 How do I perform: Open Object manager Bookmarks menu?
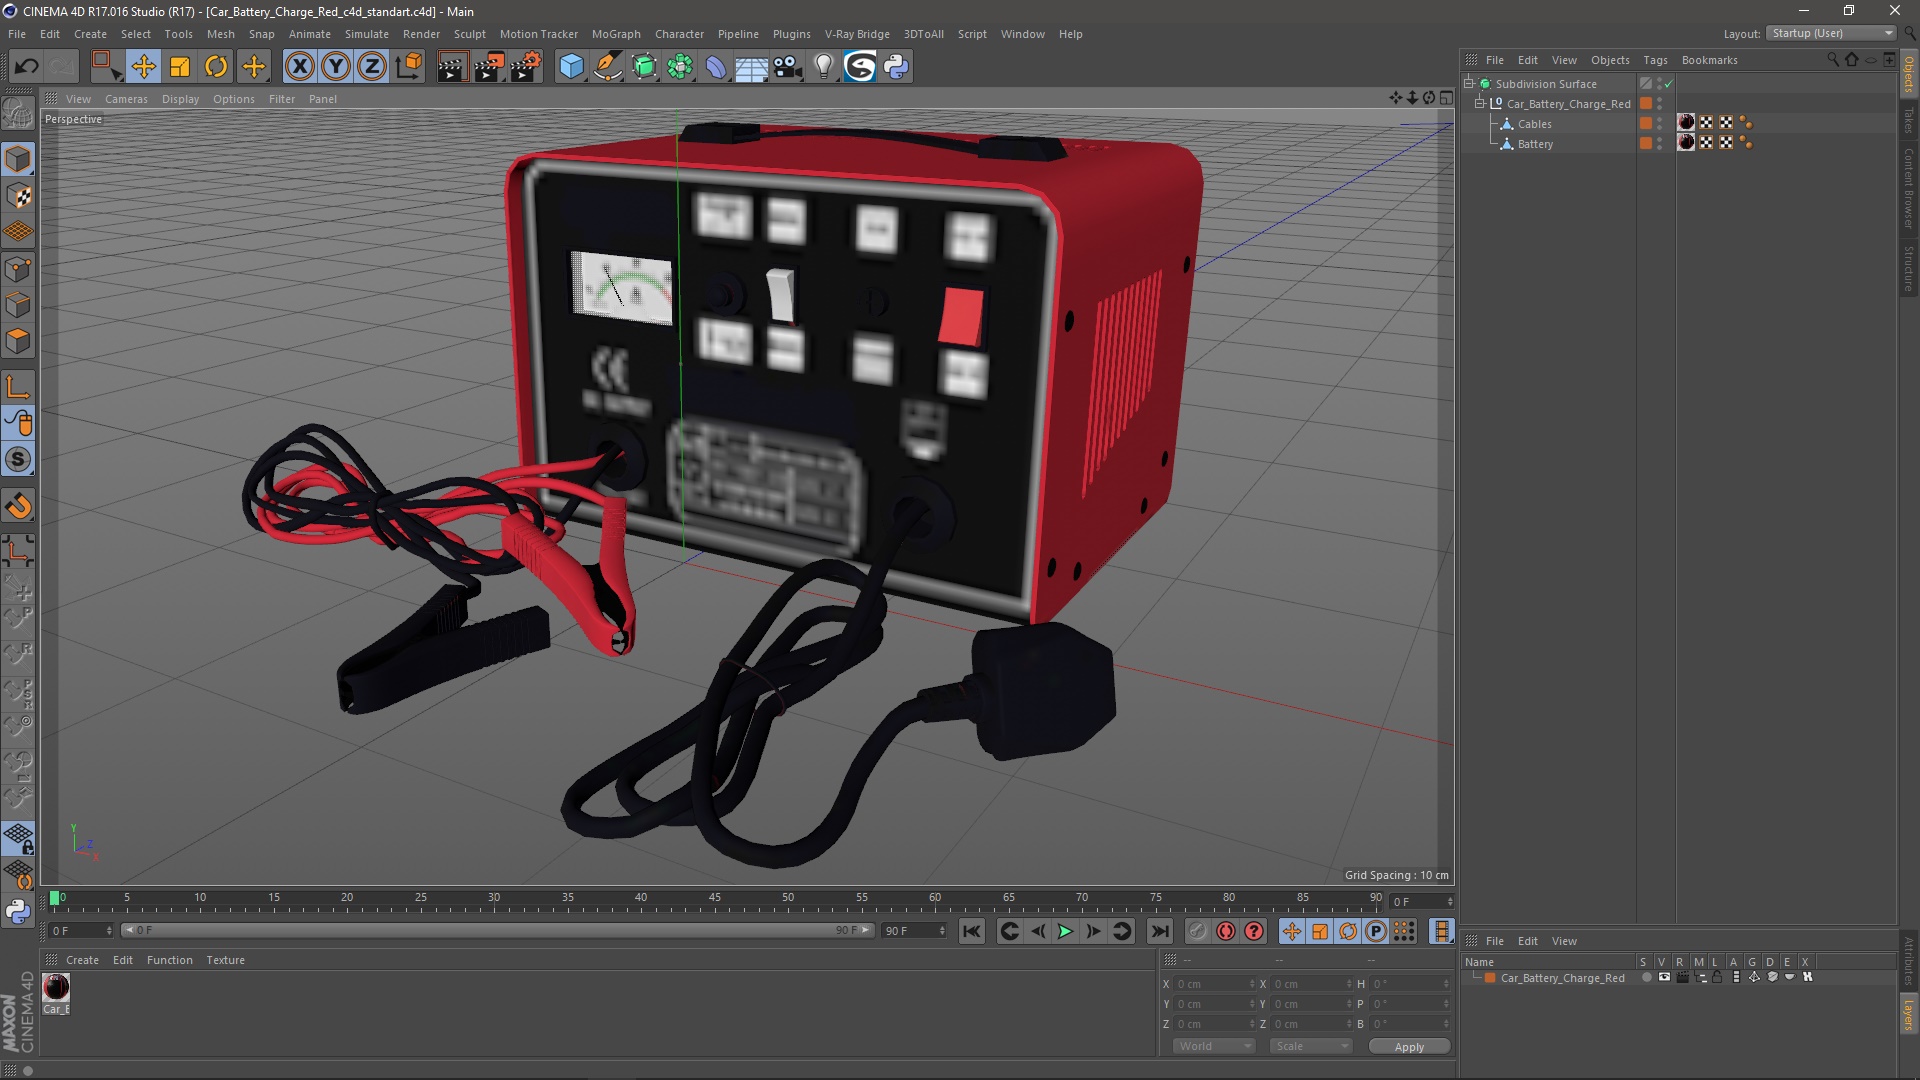(x=1709, y=60)
